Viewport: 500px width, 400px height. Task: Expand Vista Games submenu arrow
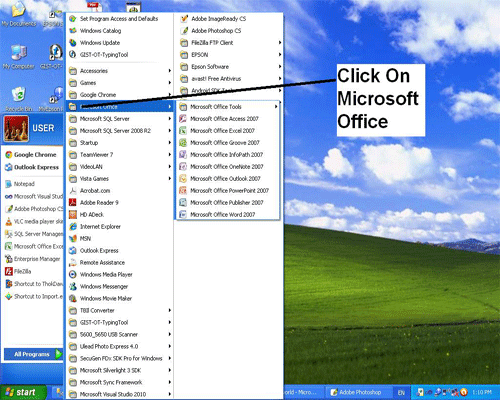(170, 178)
